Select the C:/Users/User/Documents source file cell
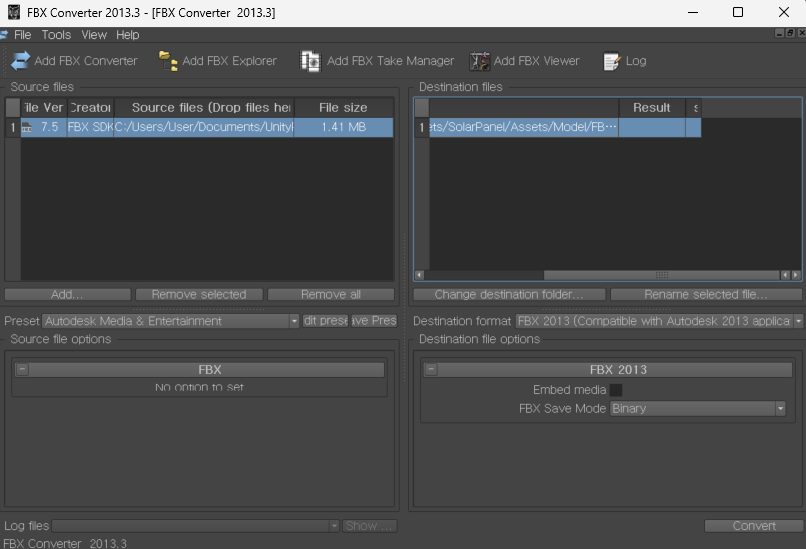This screenshot has height=549, width=806. 204,127
